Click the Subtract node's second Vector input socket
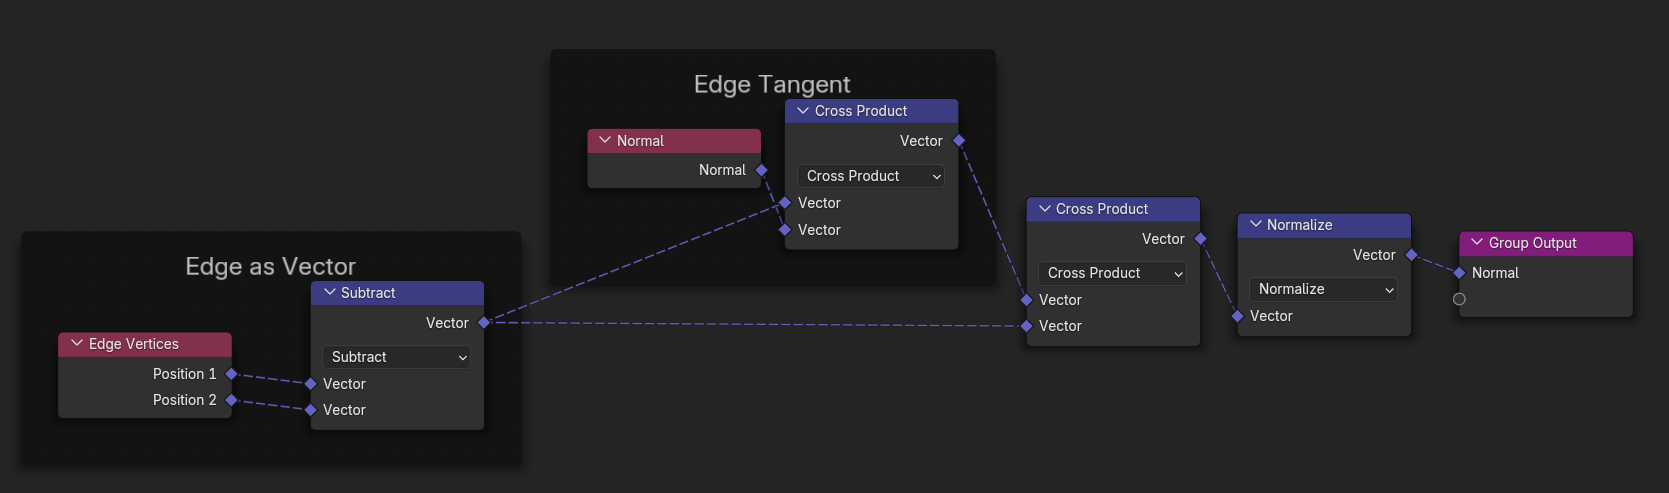1669x493 pixels. pyautogui.click(x=311, y=410)
